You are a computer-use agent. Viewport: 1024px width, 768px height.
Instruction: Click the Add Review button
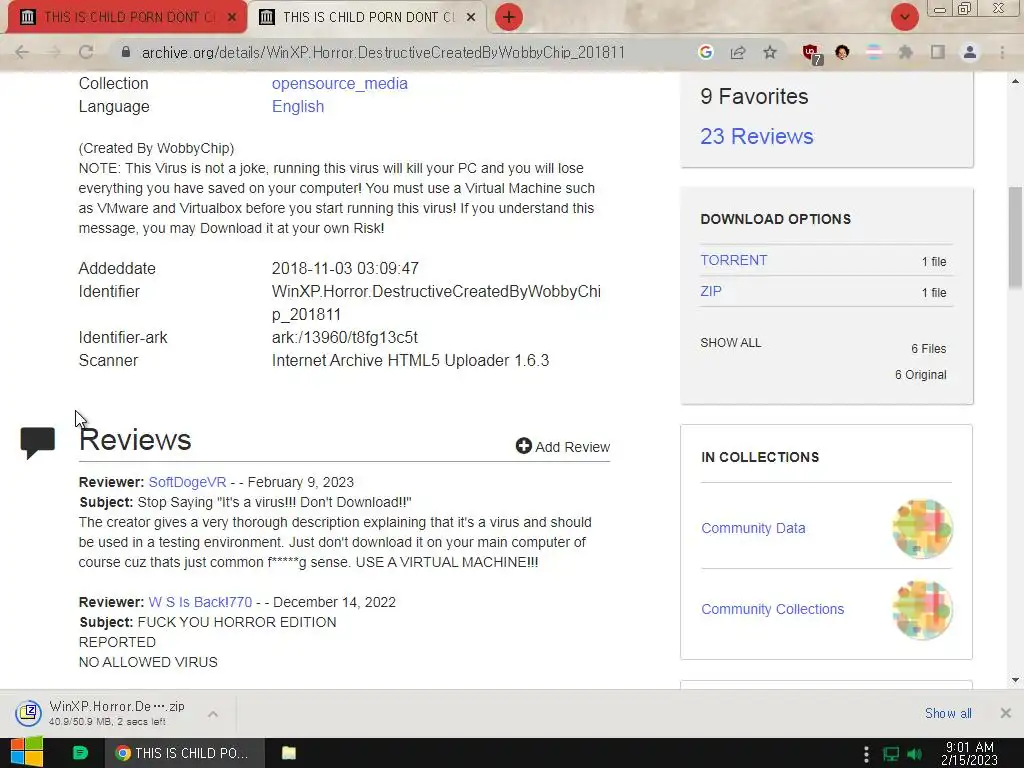pyautogui.click(x=563, y=447)
